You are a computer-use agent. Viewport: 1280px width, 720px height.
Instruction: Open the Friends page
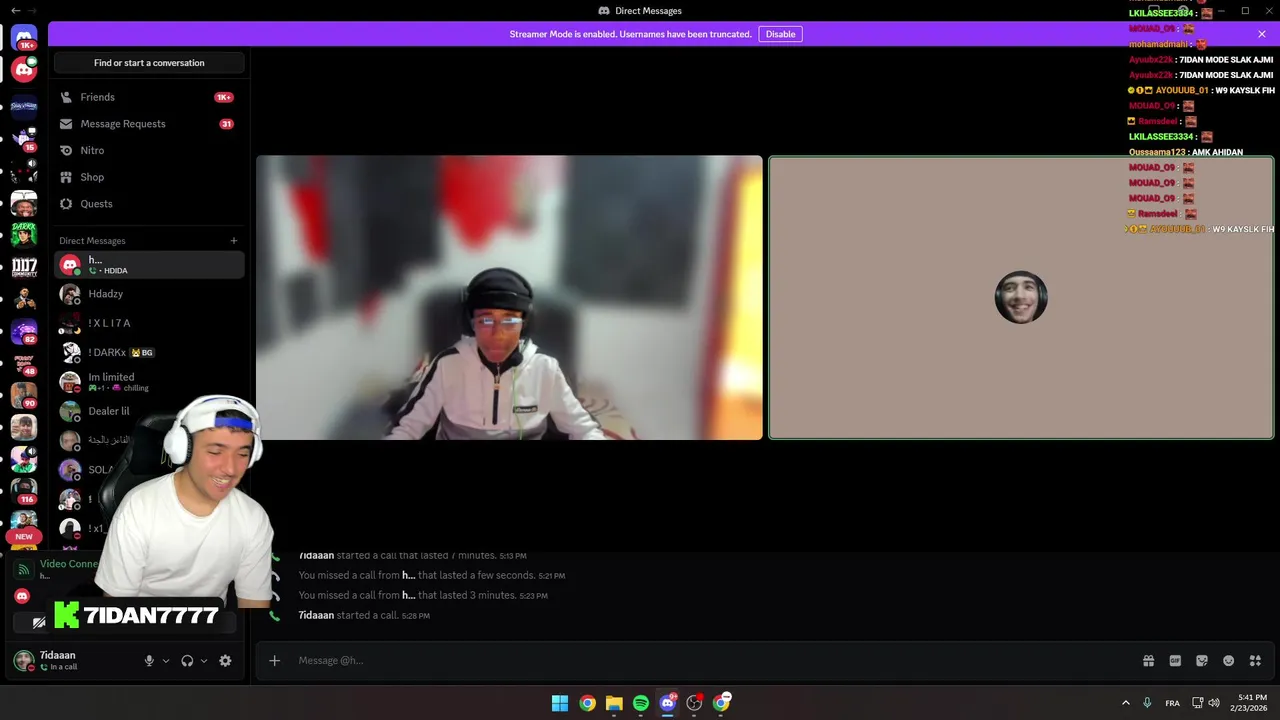click(x=149, y=97)
